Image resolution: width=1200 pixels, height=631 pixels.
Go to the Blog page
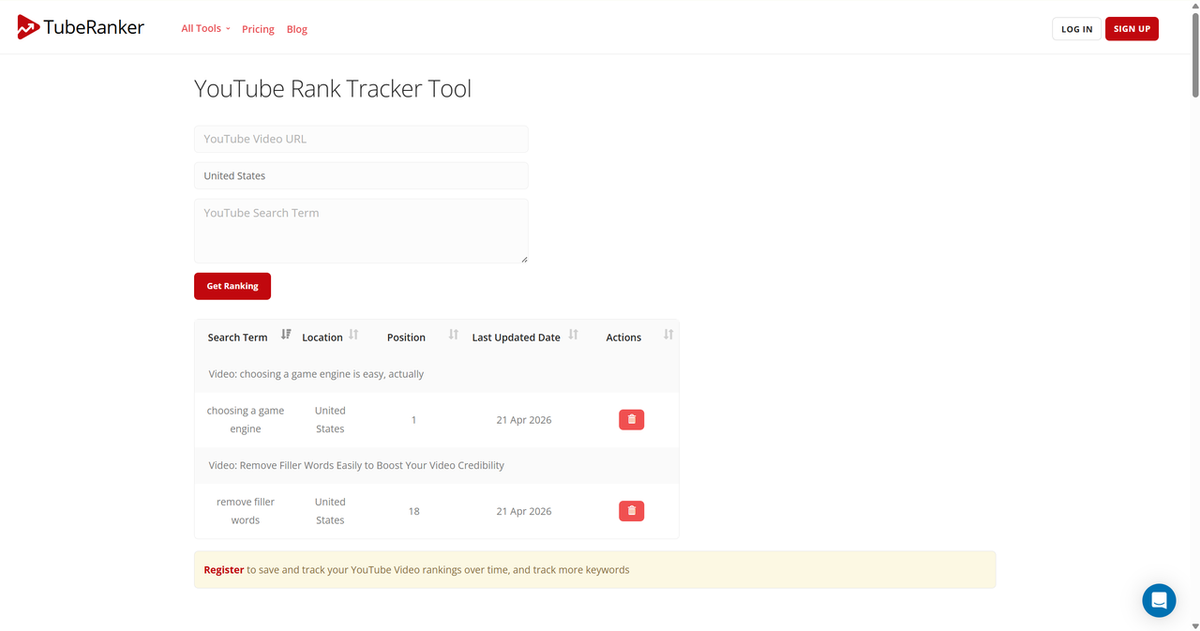click(297, 29)
